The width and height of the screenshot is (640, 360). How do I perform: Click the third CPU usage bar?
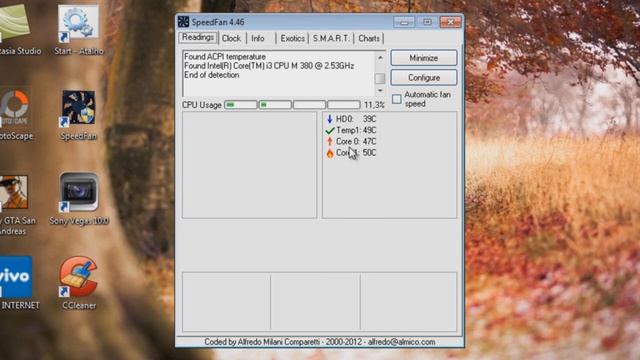tap(309, 105)
